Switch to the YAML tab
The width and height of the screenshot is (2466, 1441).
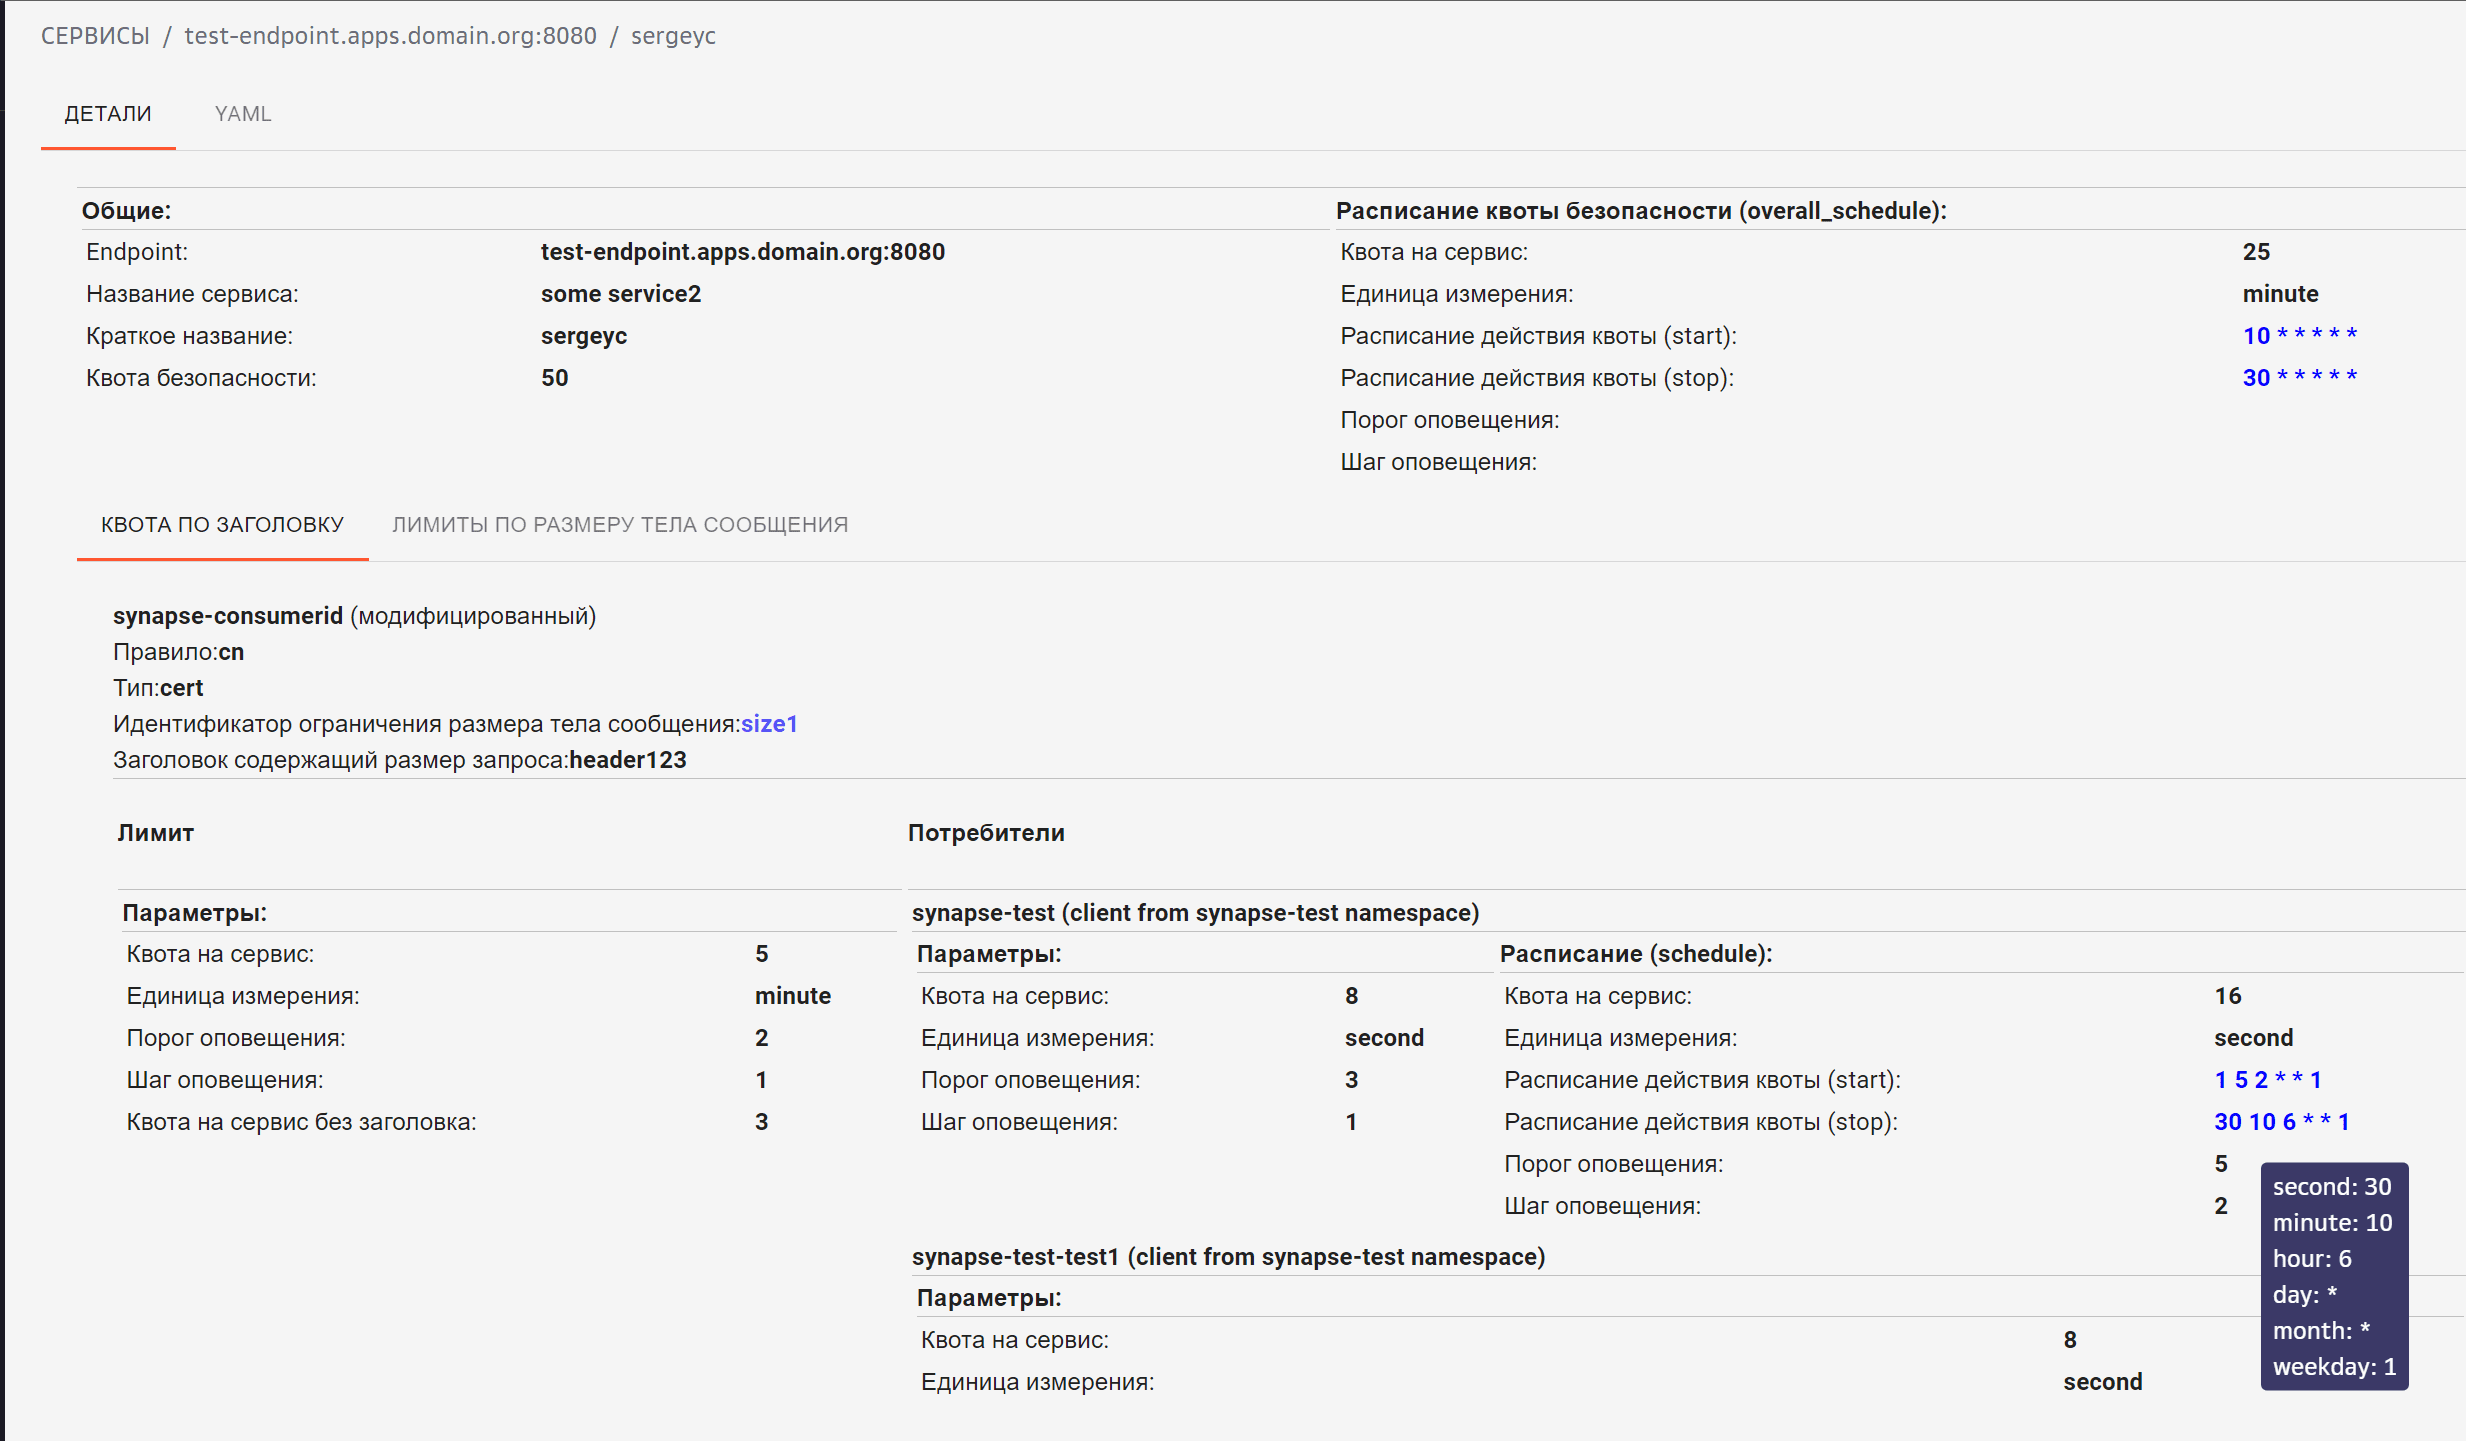point(243,114)
